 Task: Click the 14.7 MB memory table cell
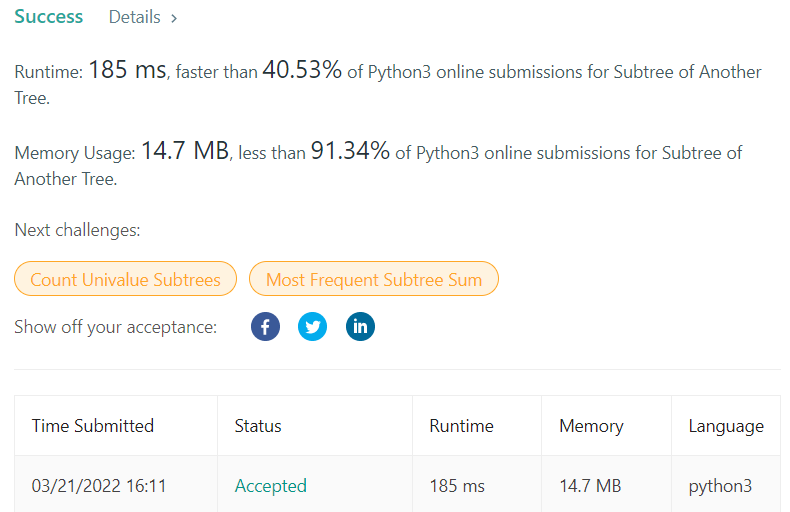coord(590,486)
